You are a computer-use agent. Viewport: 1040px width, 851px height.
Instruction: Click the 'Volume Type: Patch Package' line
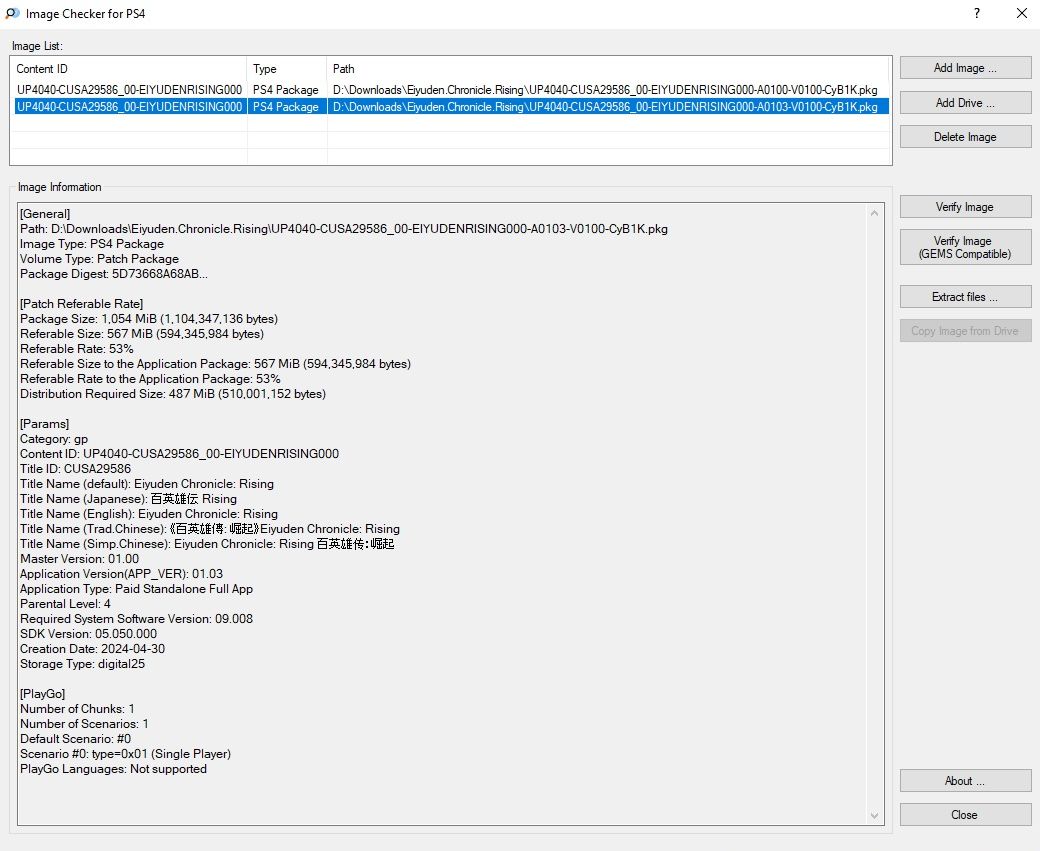pyautogui.click(x=99, y=259)
